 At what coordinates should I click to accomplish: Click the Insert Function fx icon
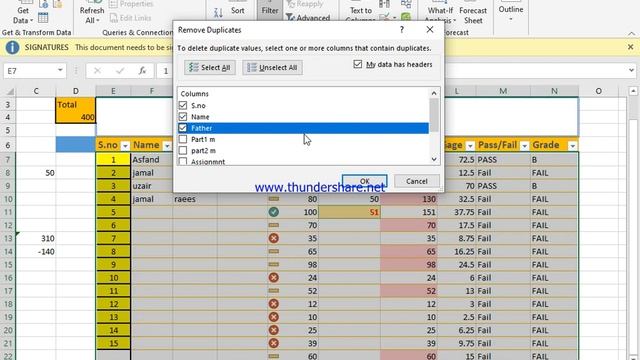coord(142,71)
